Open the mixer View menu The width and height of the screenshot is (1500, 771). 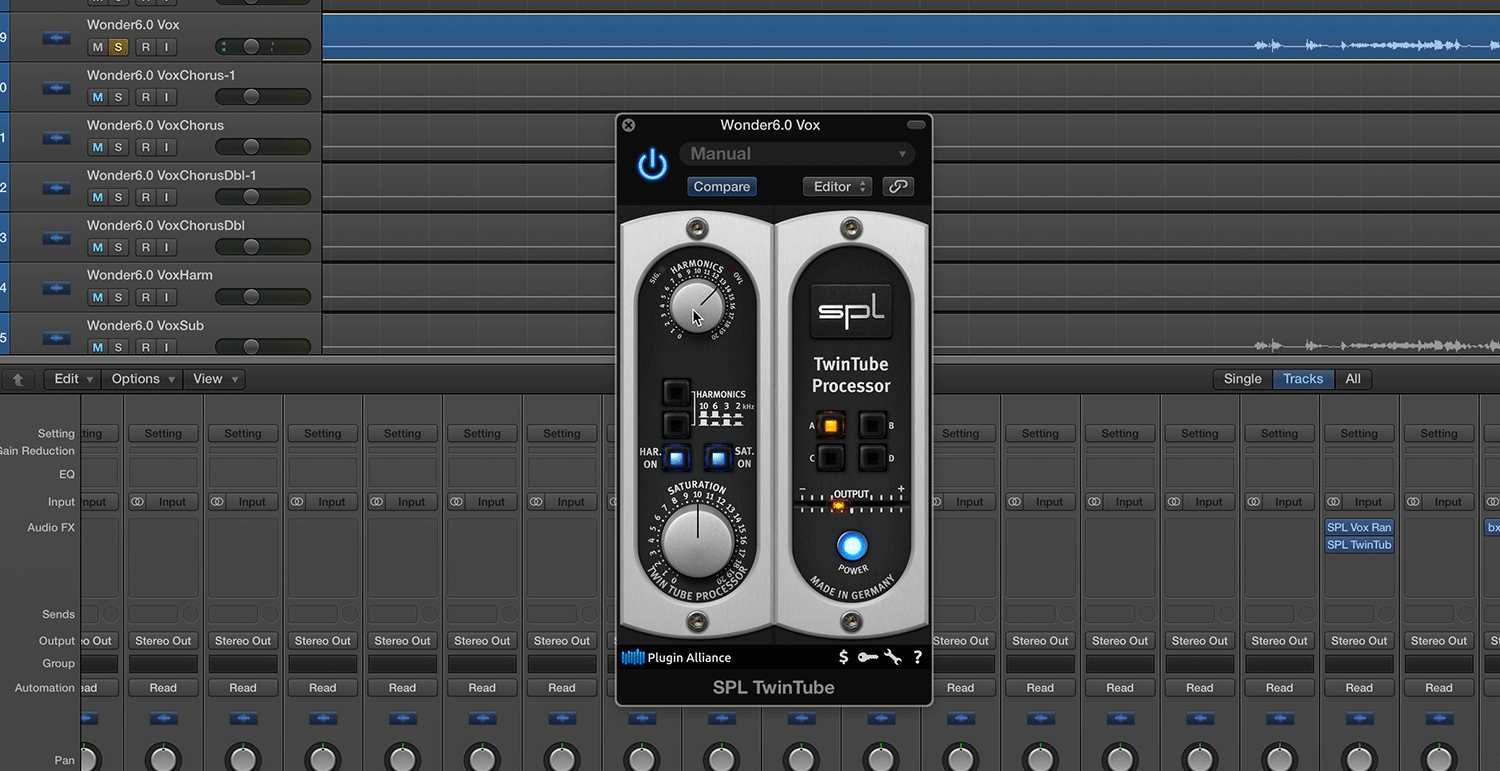pyautogui.click(x=215, y=379)
